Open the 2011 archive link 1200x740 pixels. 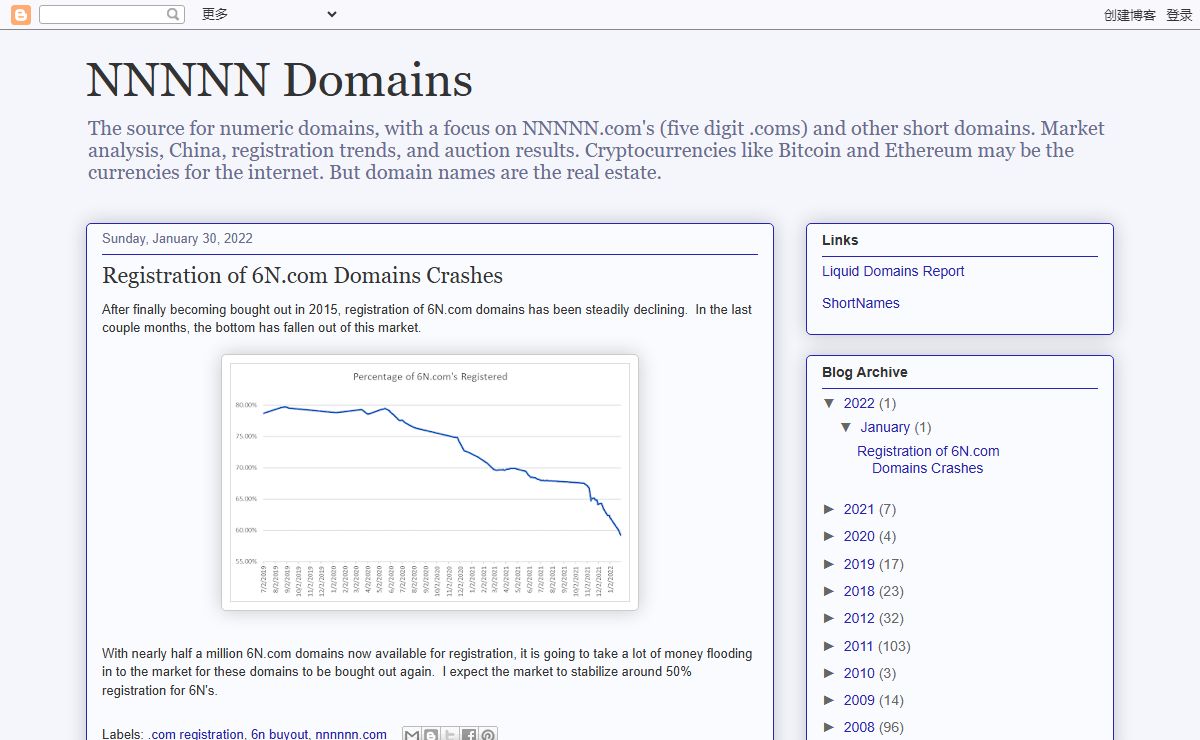click(x=859, y=646)
